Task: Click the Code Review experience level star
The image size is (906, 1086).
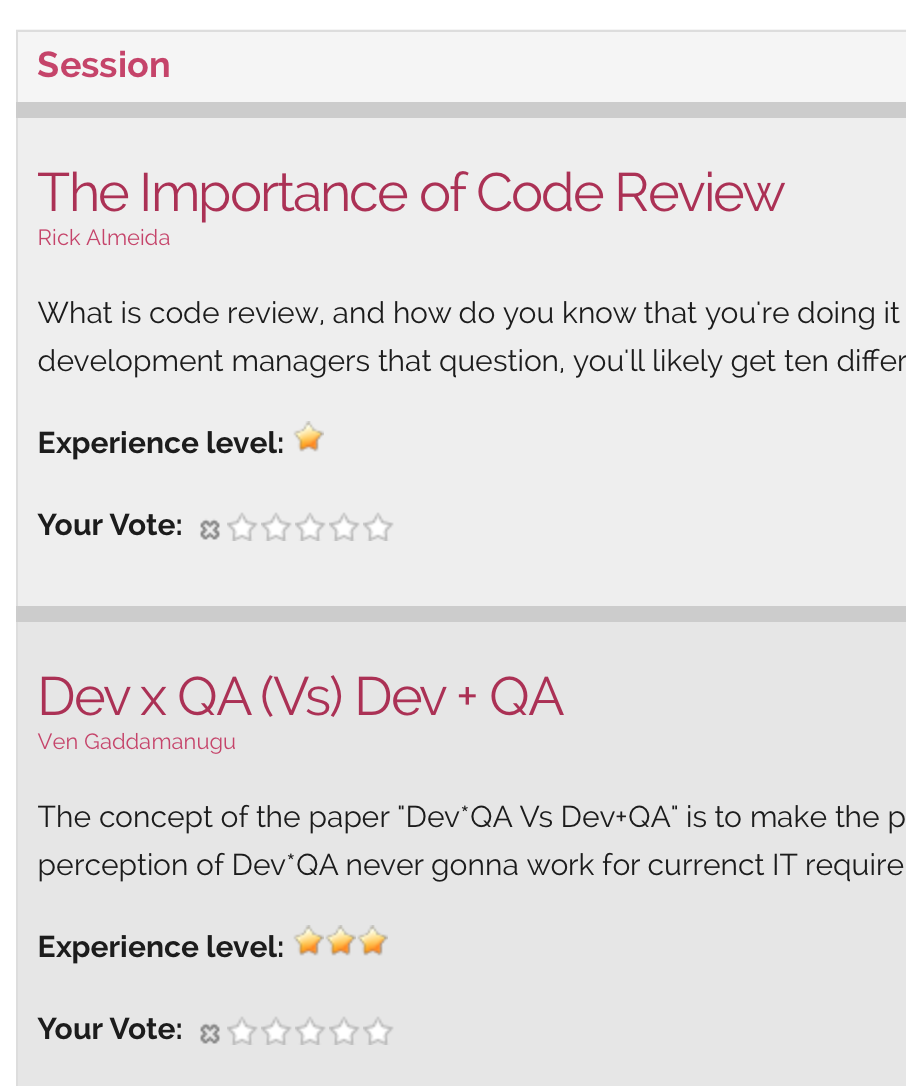Action: [309, 438]
